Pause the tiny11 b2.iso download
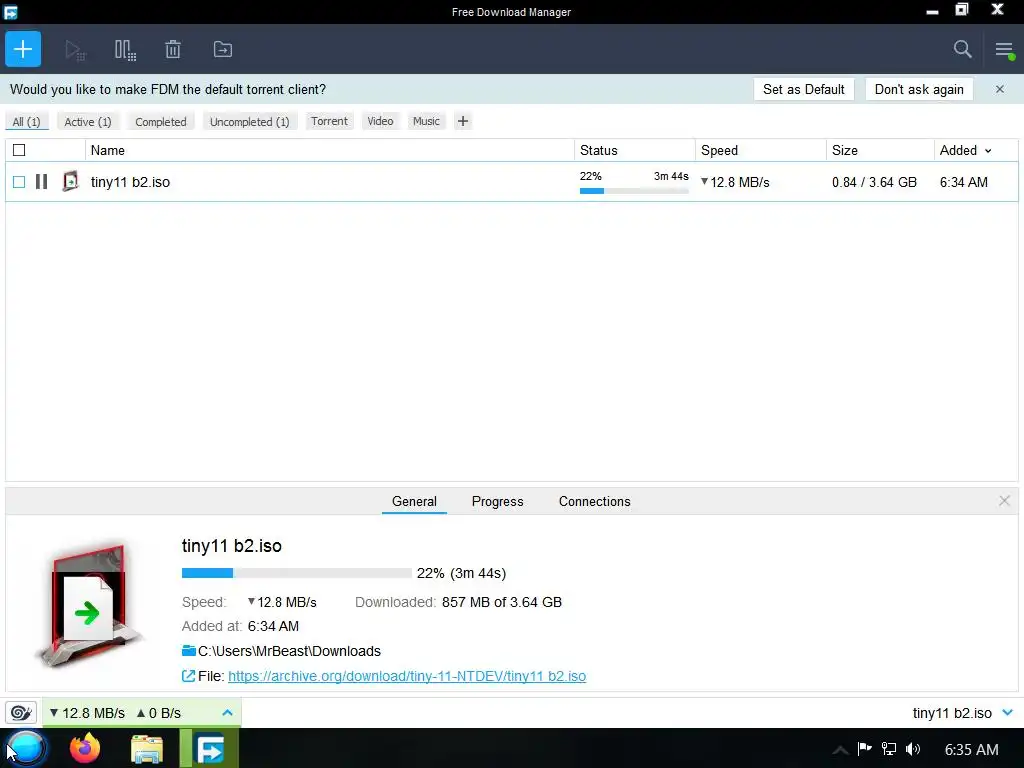The width and height of the screenshot is (1024, 768). tap(41, 182)
